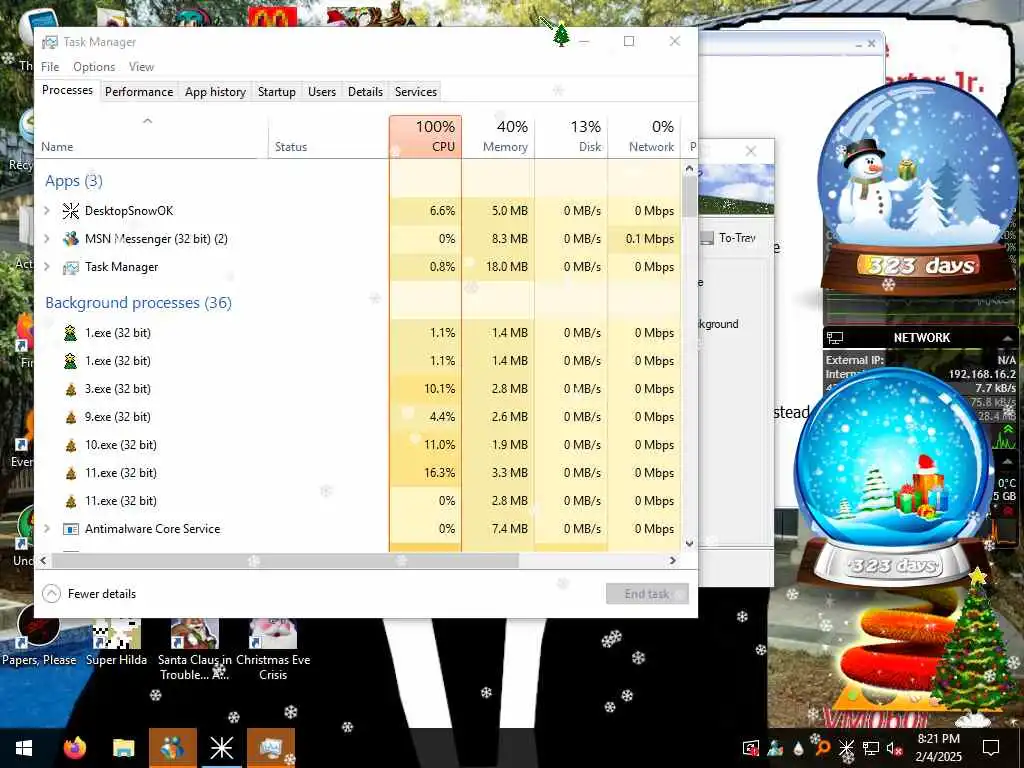Screen dimensions: 1024x768
Task: Click the Apps (3) group header
Action: coord(74,181)
